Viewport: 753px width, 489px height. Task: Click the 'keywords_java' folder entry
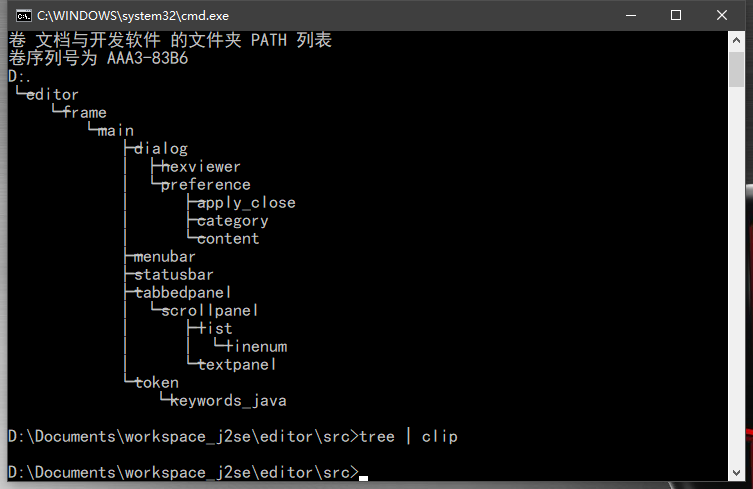[x=228, y=401]
